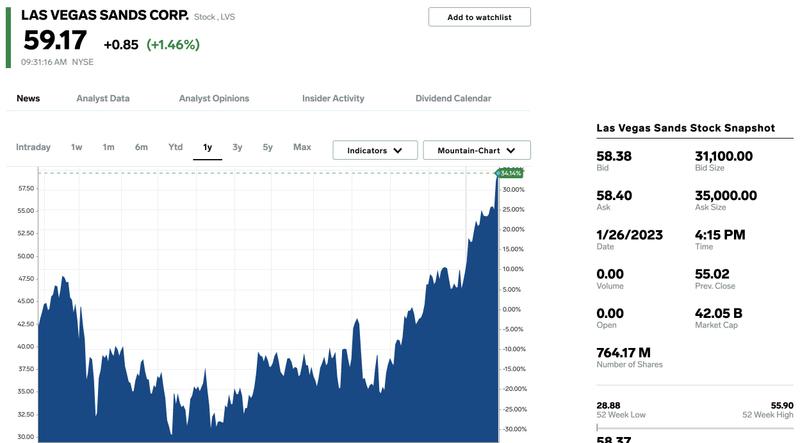The image size is (800, 443).
Task: Select the 1m chart range
Action: pos(108,147)
